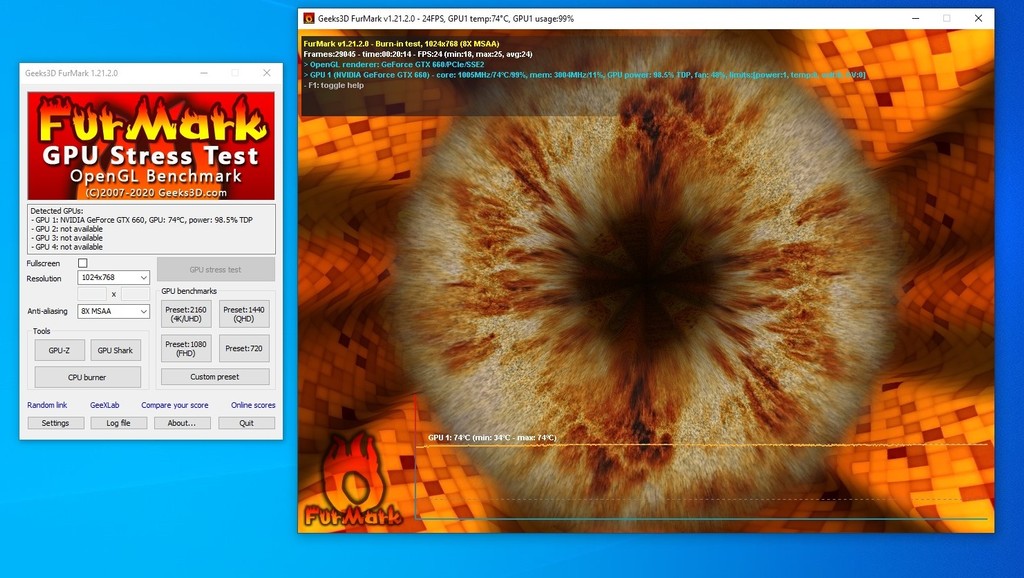Click the FurMark app icon in burn-in window title bar
Screen dimensions: 1024x578
tap(309, 19)
